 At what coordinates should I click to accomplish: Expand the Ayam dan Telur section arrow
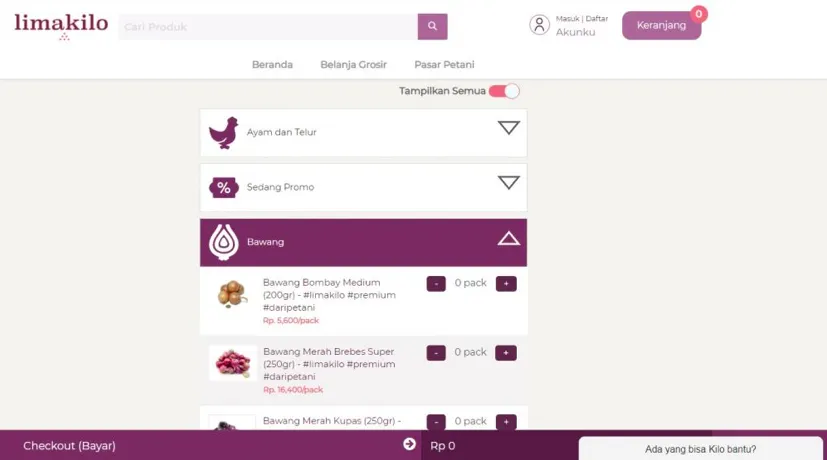click(x=508, y=128)
